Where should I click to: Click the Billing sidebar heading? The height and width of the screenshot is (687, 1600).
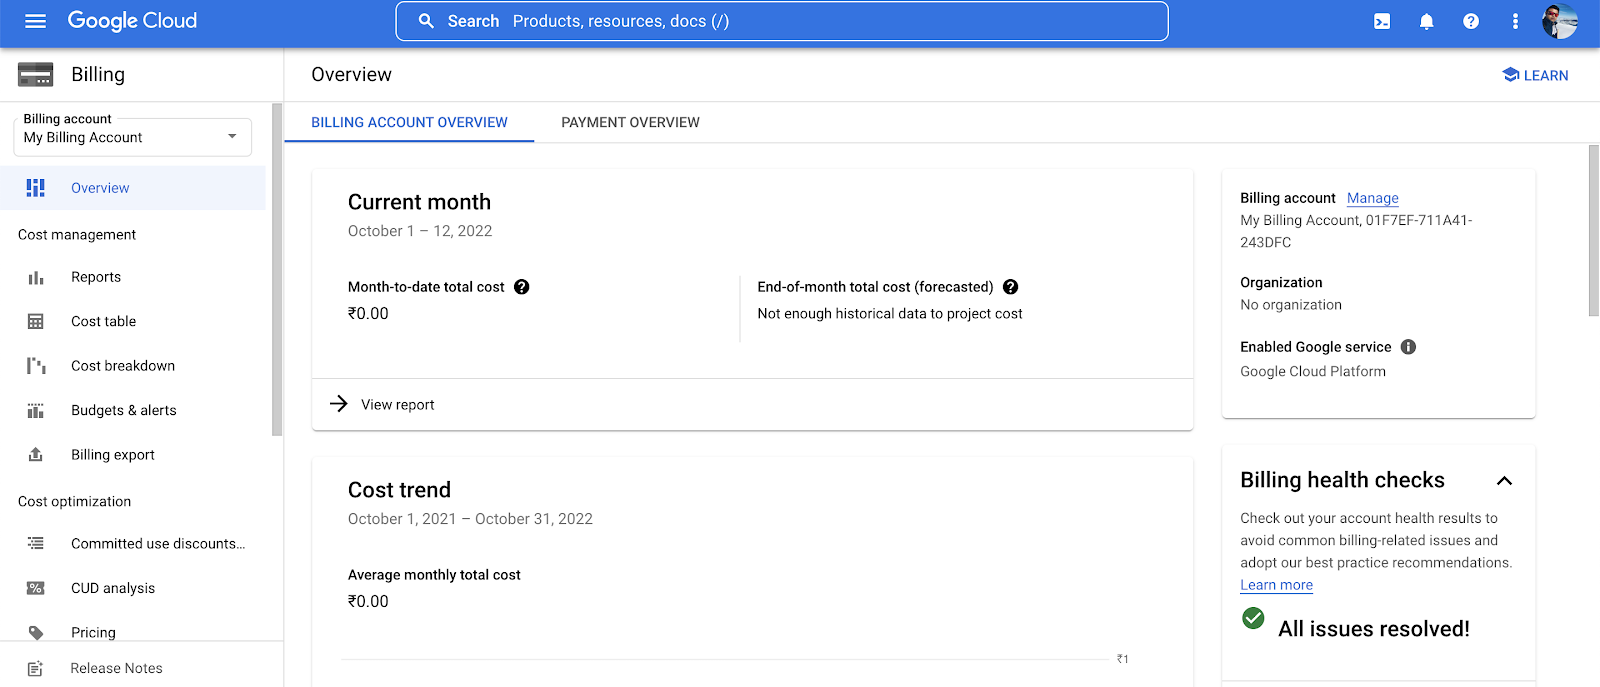pos(98,75)
